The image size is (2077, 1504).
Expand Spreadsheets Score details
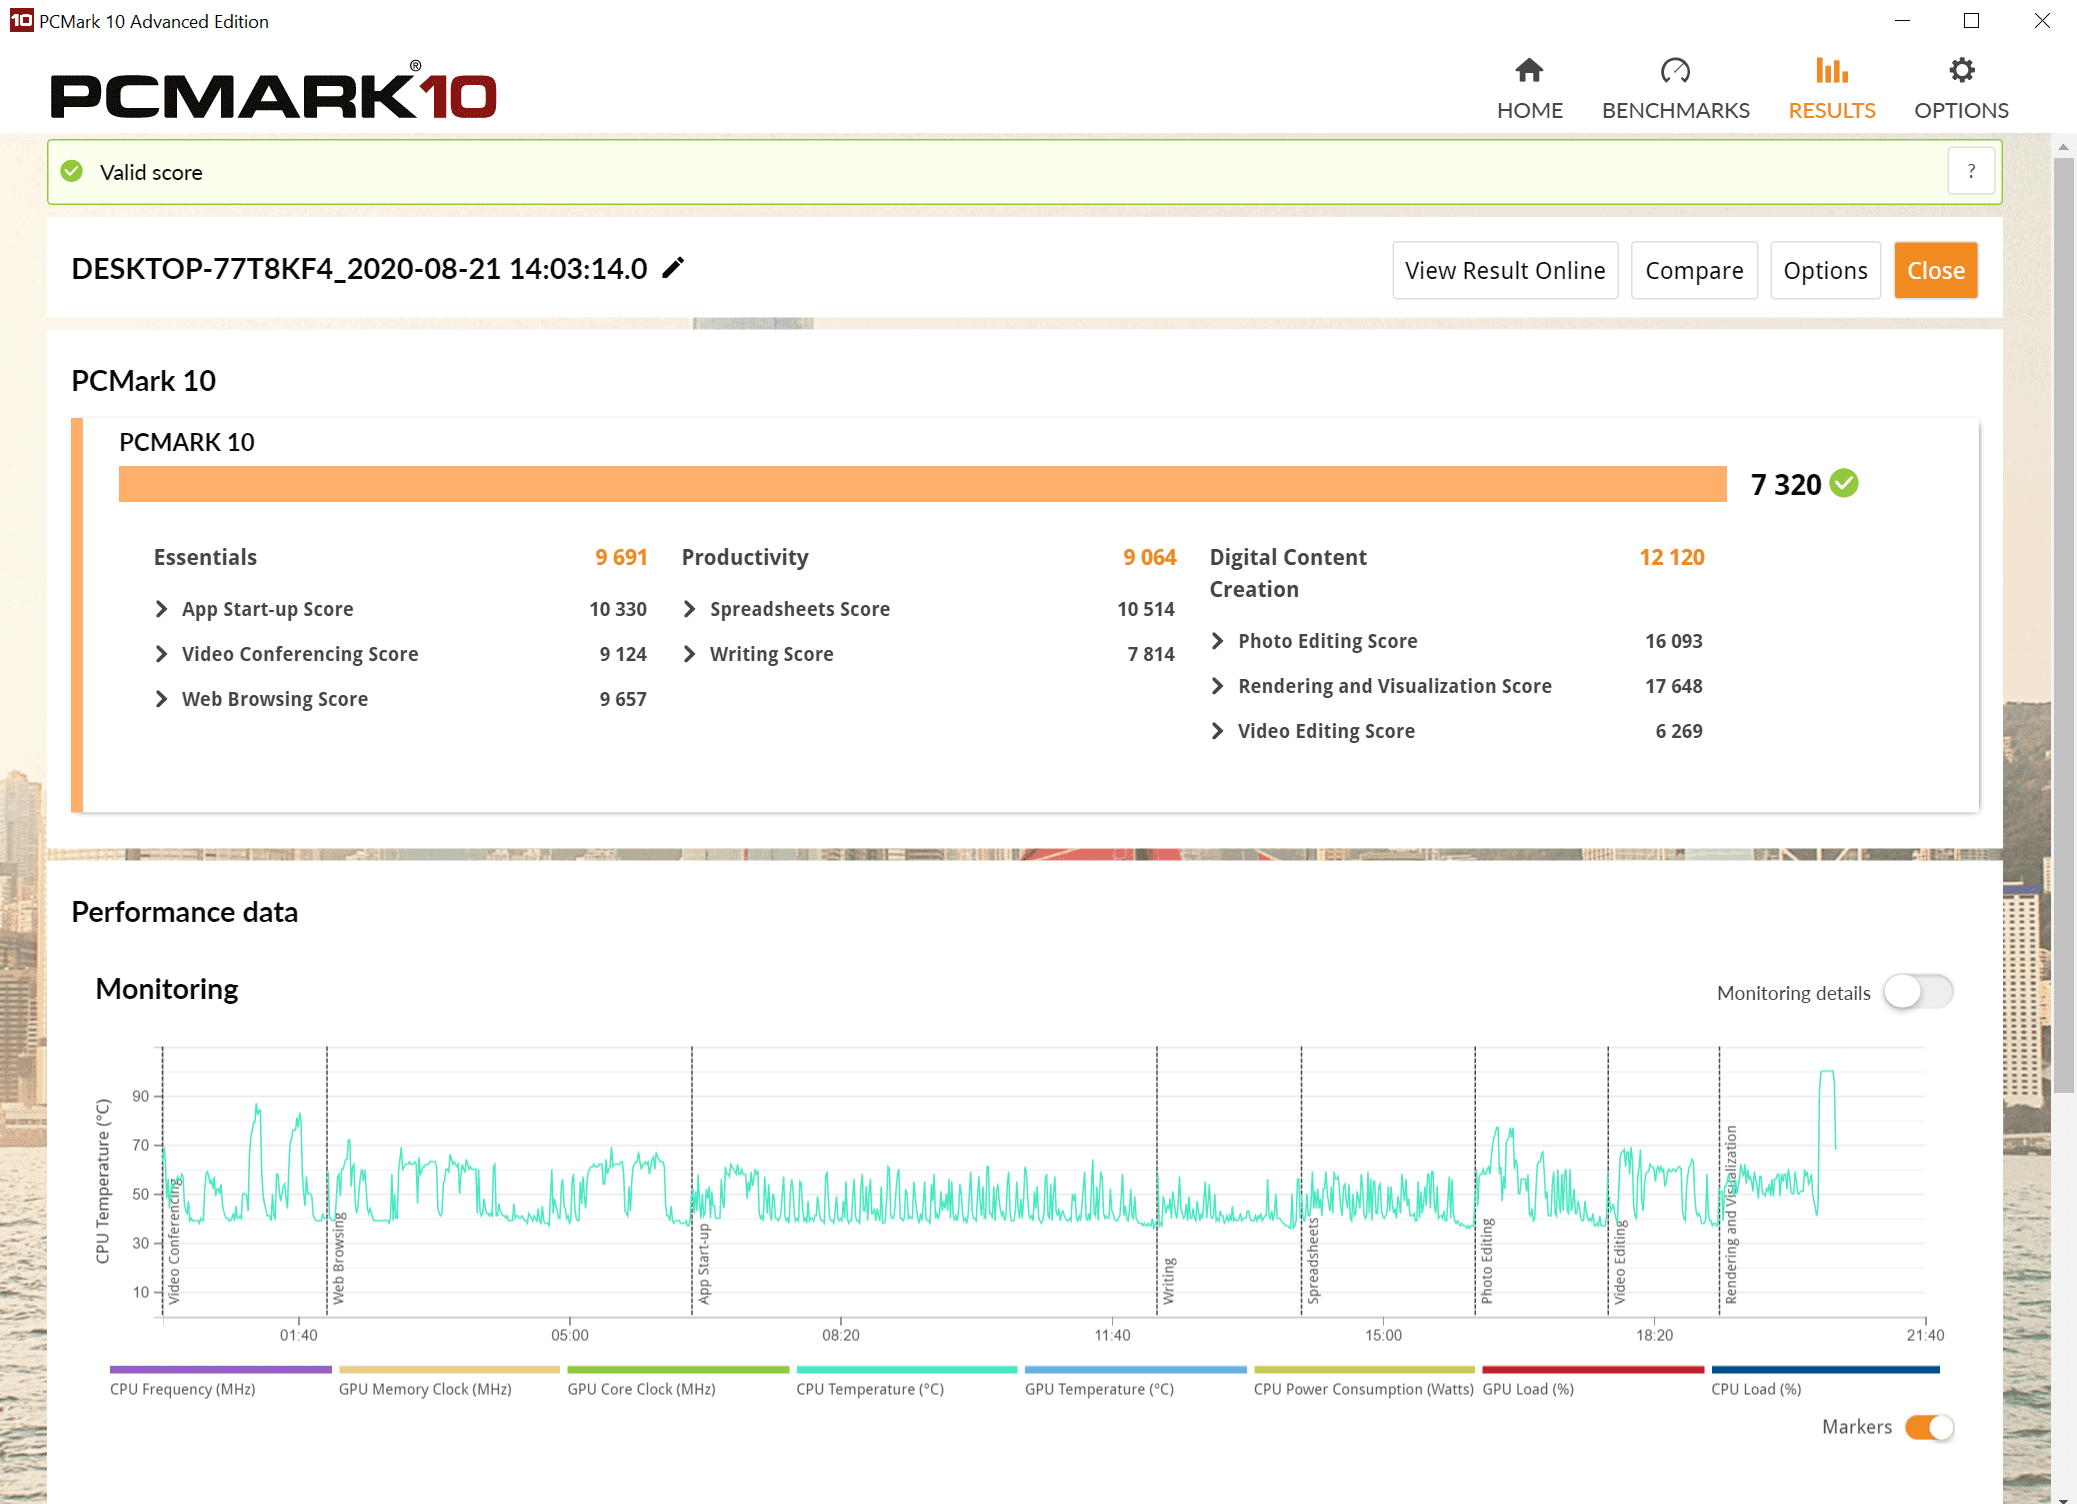pyautogui.click(x=689, y=609)
